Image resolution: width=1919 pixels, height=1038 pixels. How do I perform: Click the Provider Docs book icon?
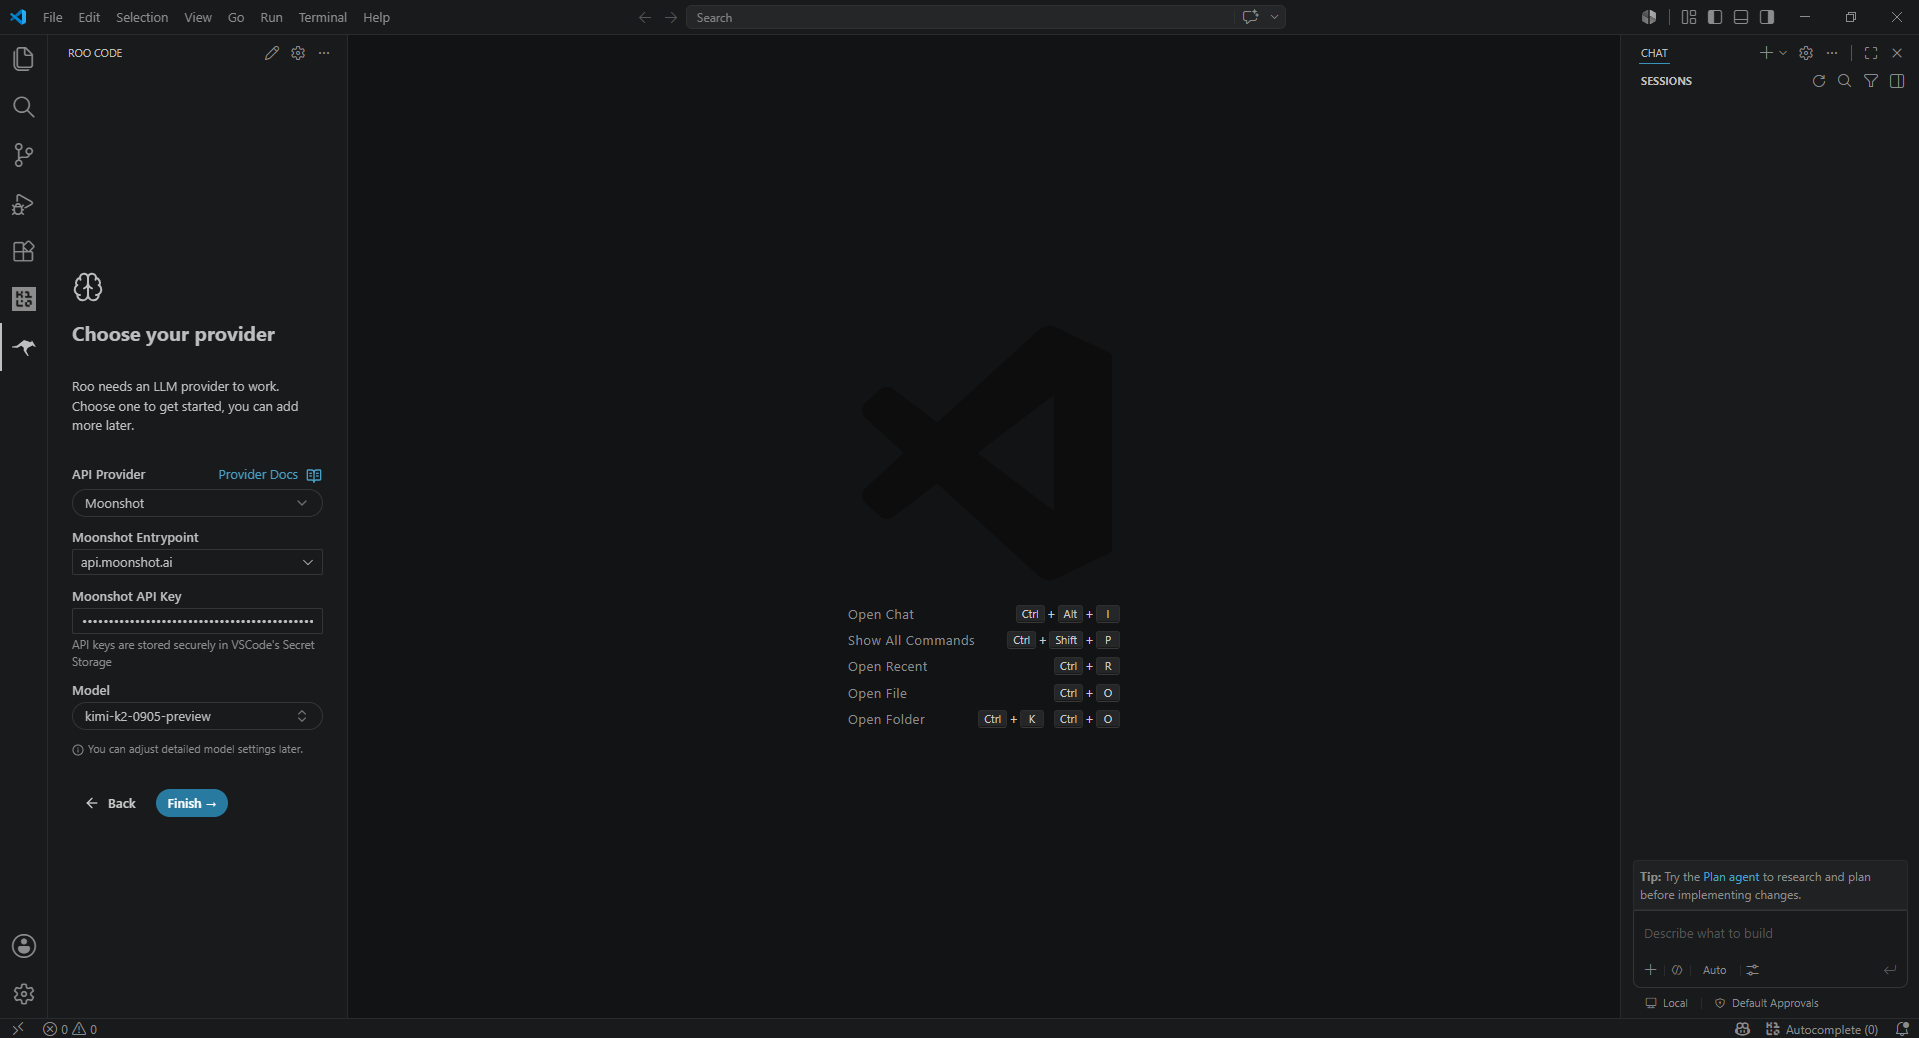click(x=314, y=475)
